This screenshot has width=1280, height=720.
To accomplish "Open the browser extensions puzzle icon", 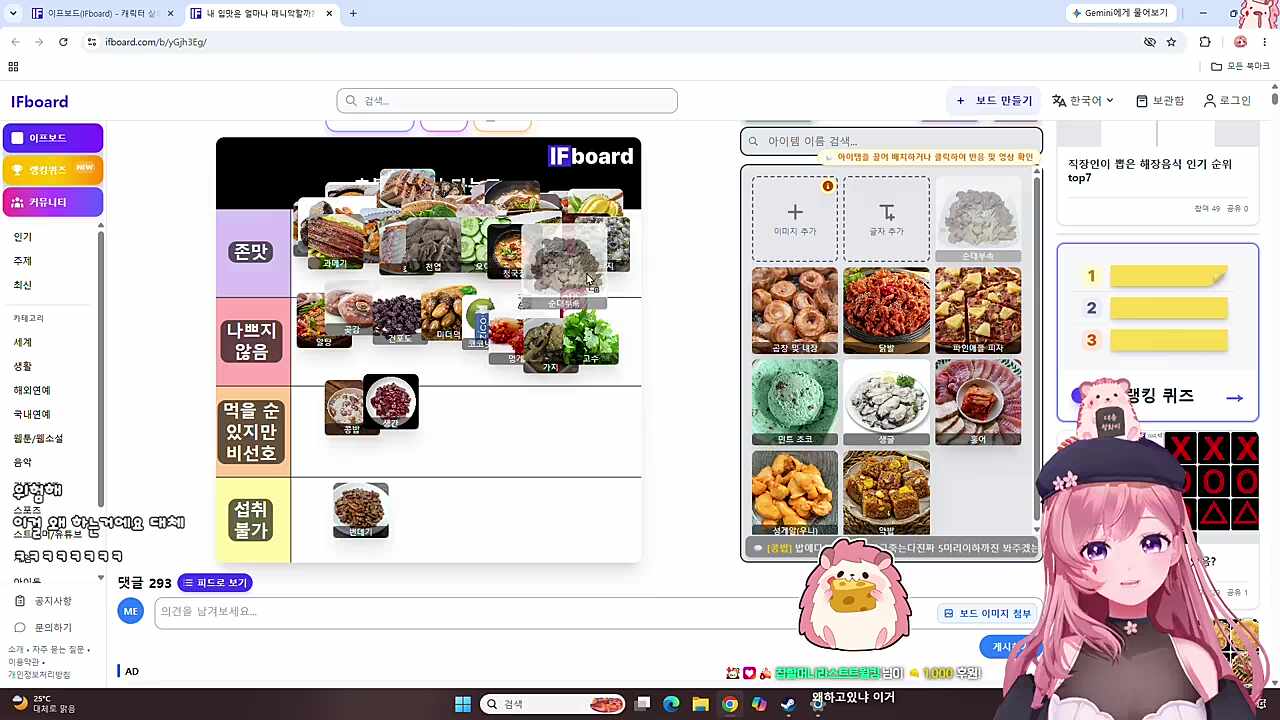I will click(x=1205, y=42).
